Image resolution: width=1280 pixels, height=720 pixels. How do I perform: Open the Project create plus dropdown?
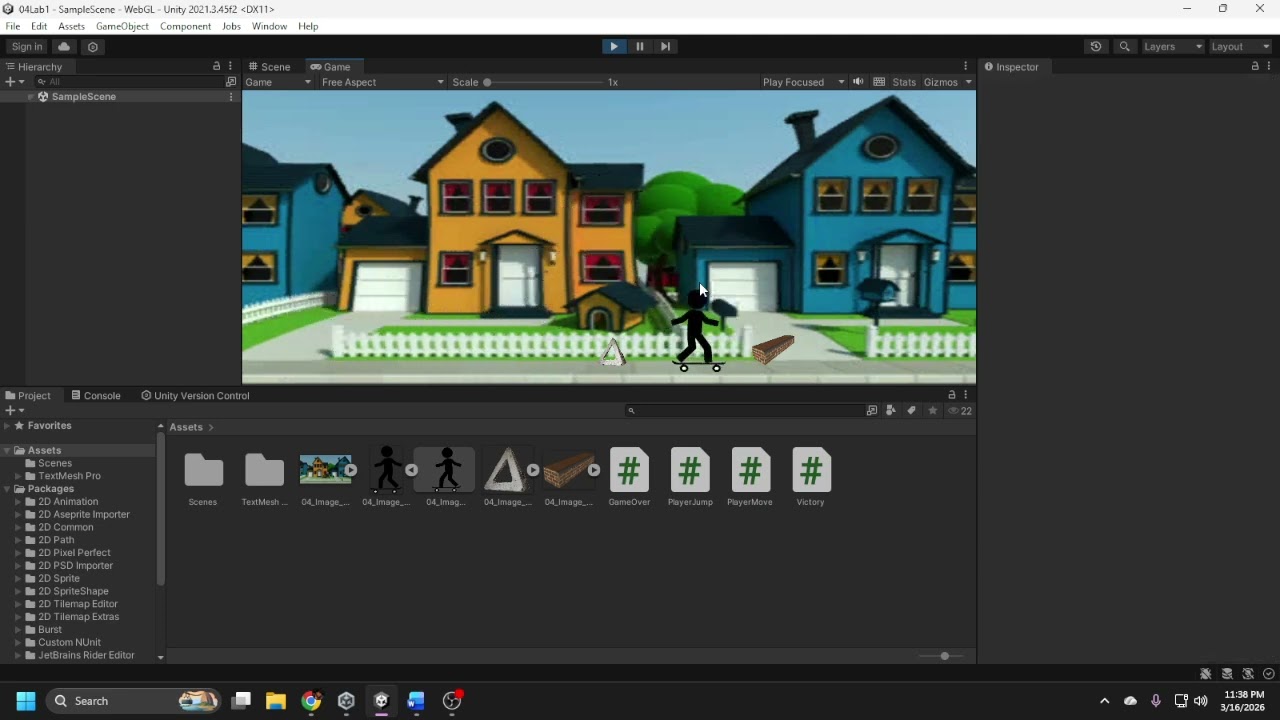click(x=14, y=410)
